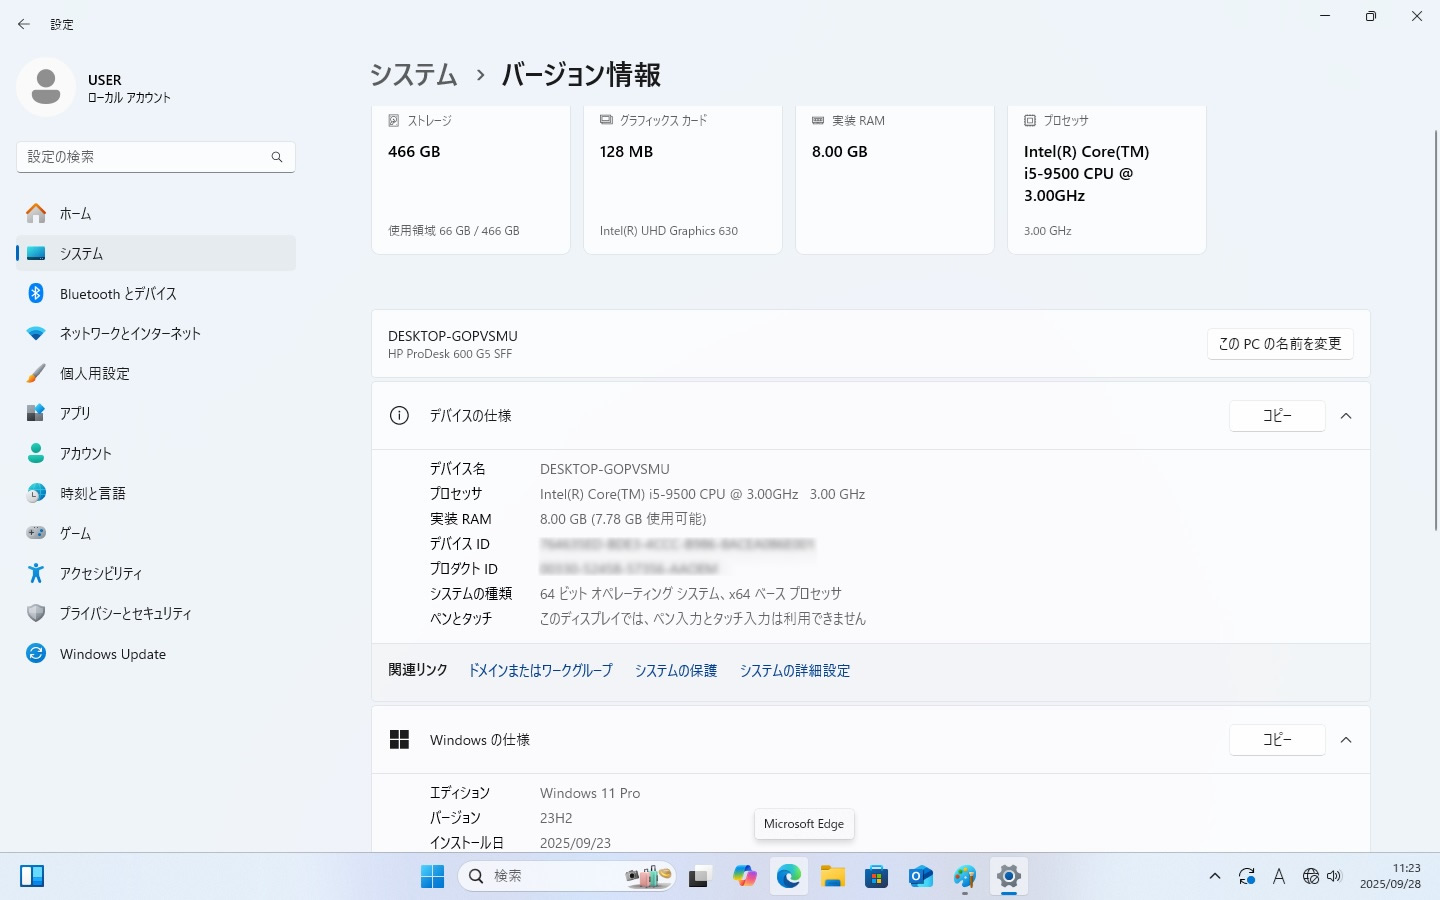Click この PC の名前を変更 button
Screen dimensions: 1440x900
[x=1279, y=344]
